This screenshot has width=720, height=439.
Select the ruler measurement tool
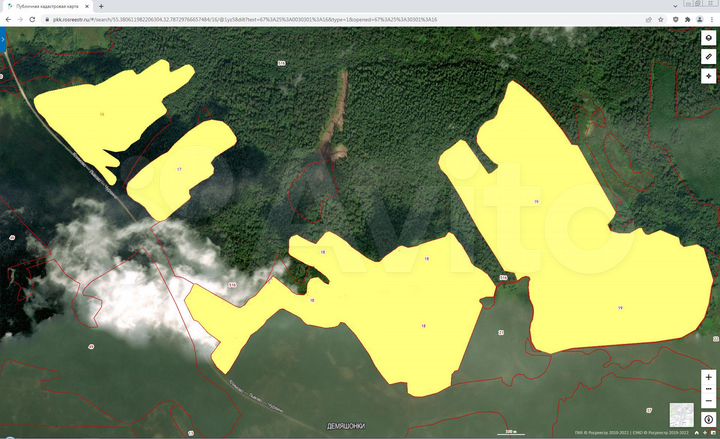[x=708, y=56]
